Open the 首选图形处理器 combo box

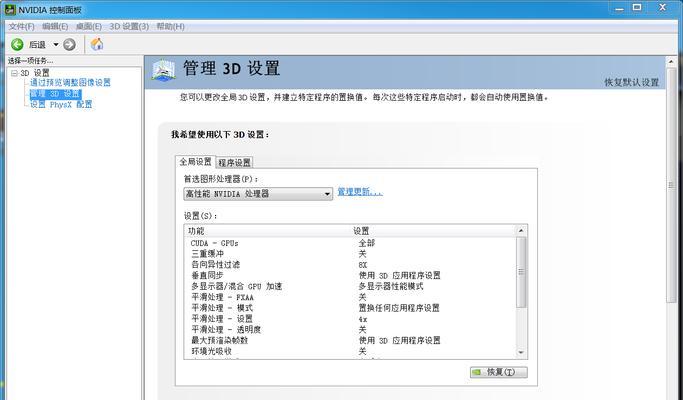[258, 193]
